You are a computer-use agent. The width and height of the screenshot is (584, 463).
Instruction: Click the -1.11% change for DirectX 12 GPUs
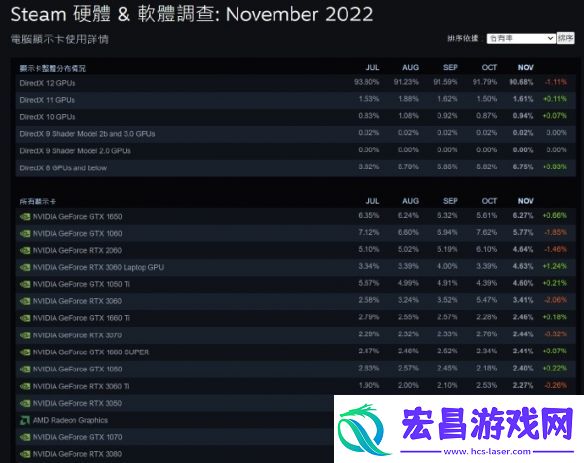[x=556, y=82]
